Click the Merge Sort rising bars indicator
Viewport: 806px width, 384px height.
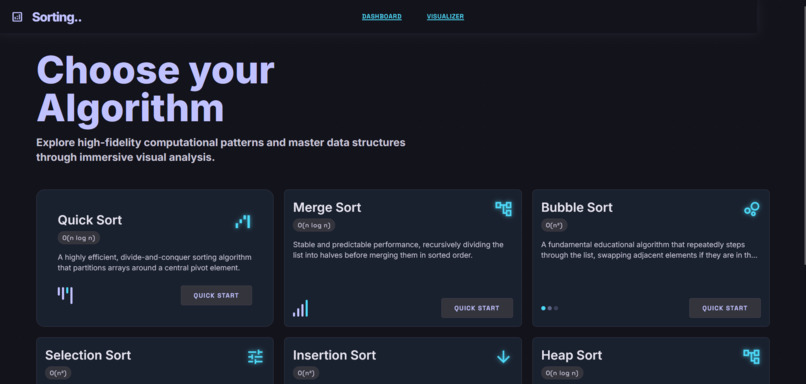click(301, 308)
